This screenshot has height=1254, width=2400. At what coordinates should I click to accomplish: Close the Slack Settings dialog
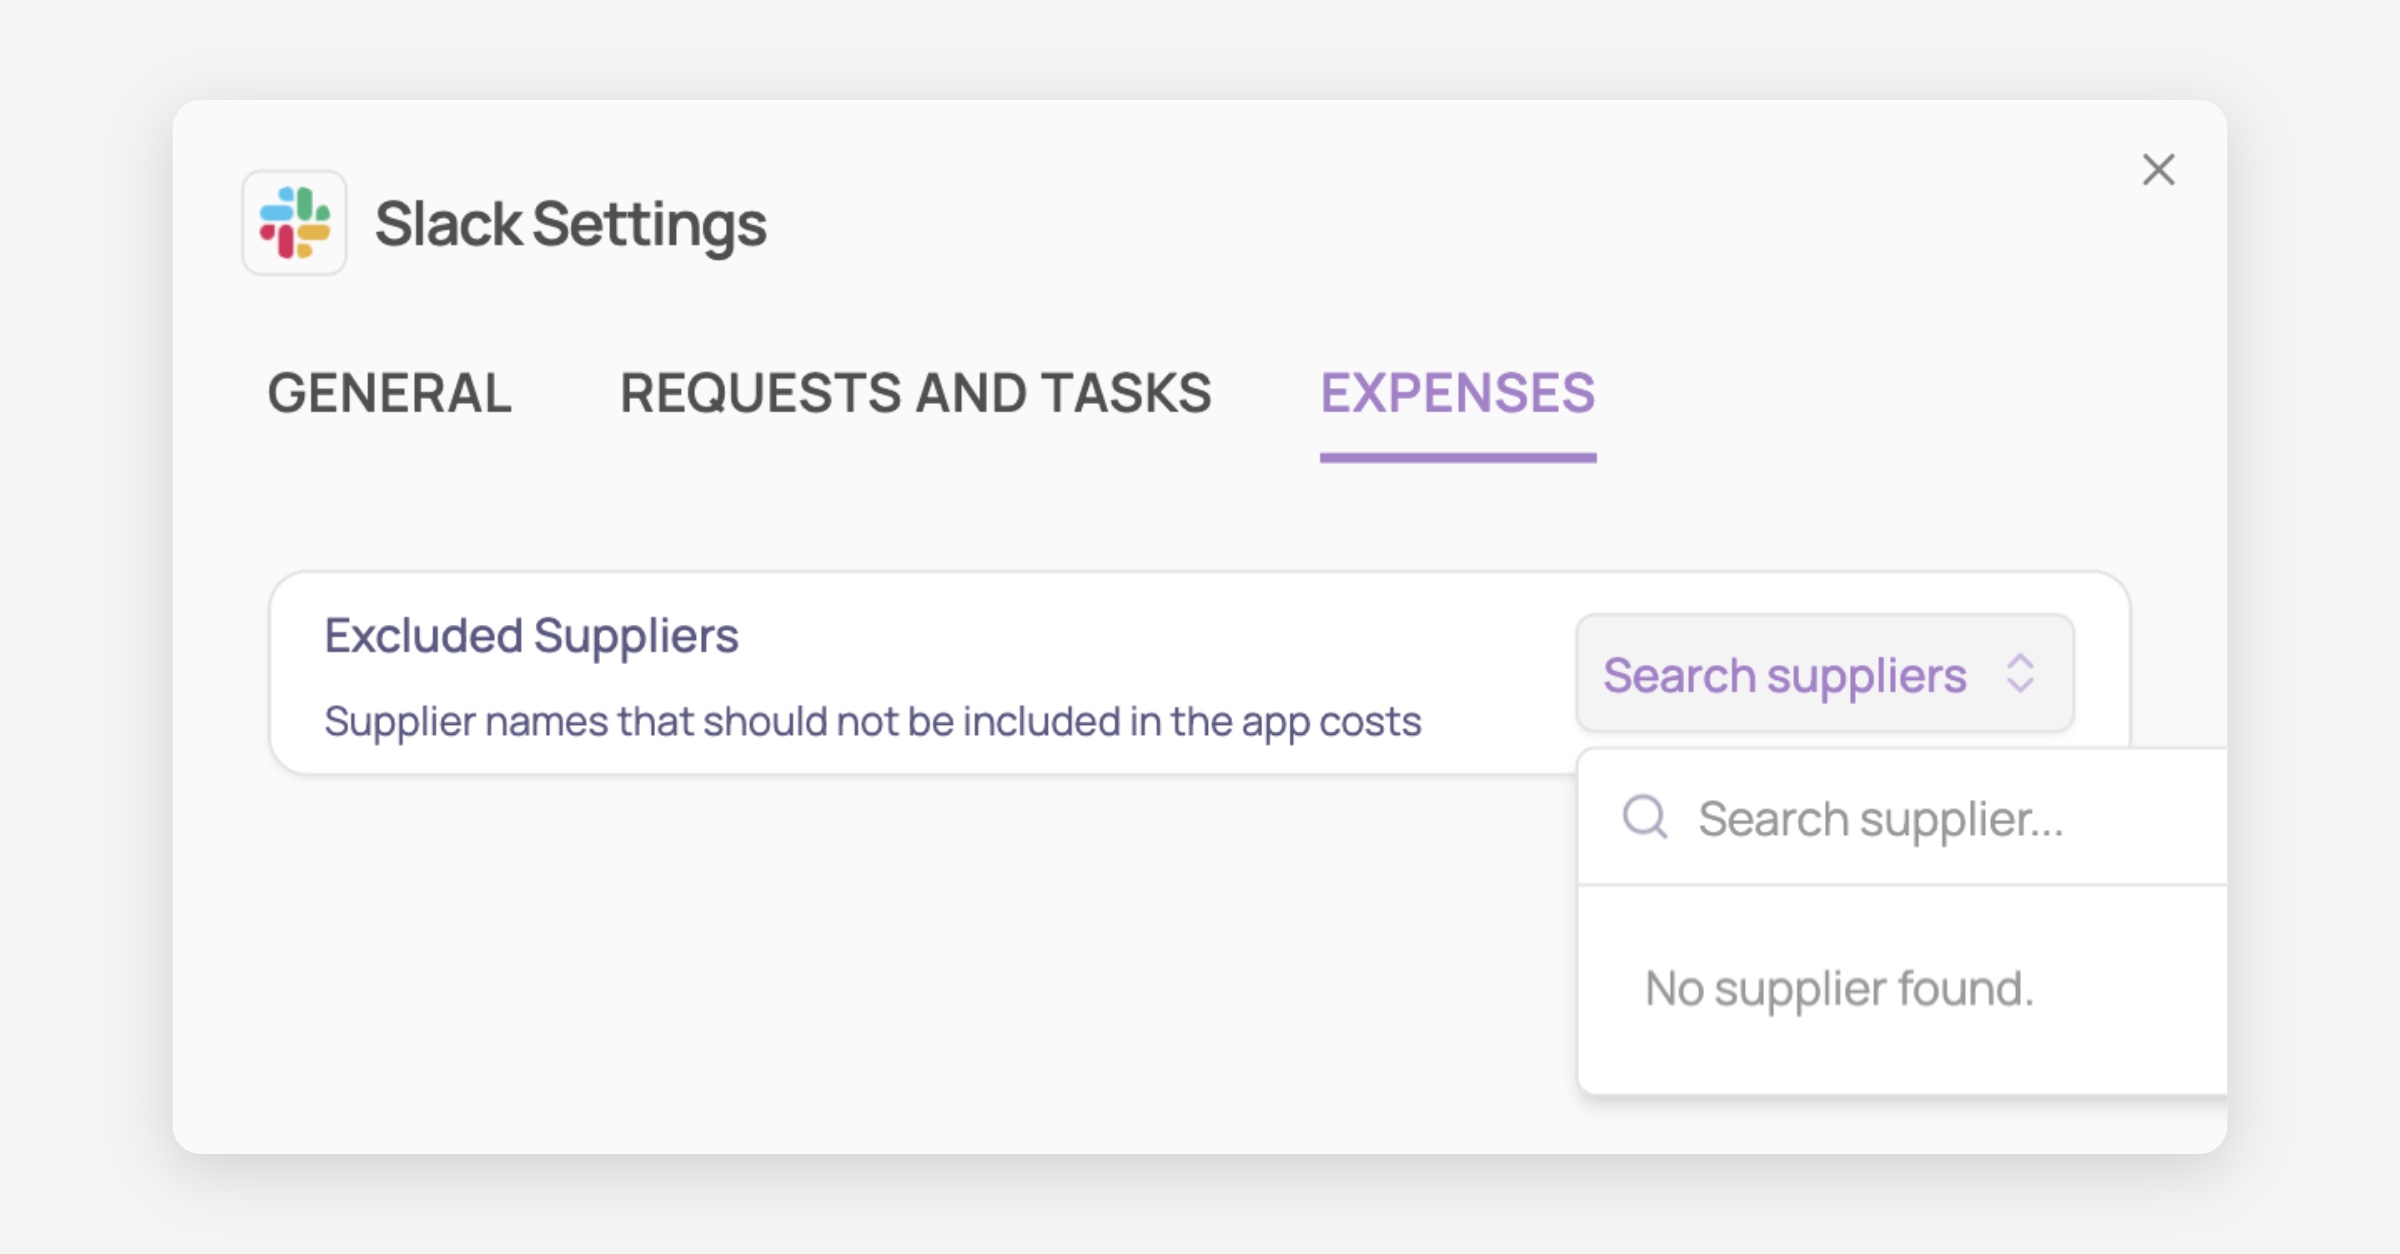pyautogui.click(x=2158, y=170)
